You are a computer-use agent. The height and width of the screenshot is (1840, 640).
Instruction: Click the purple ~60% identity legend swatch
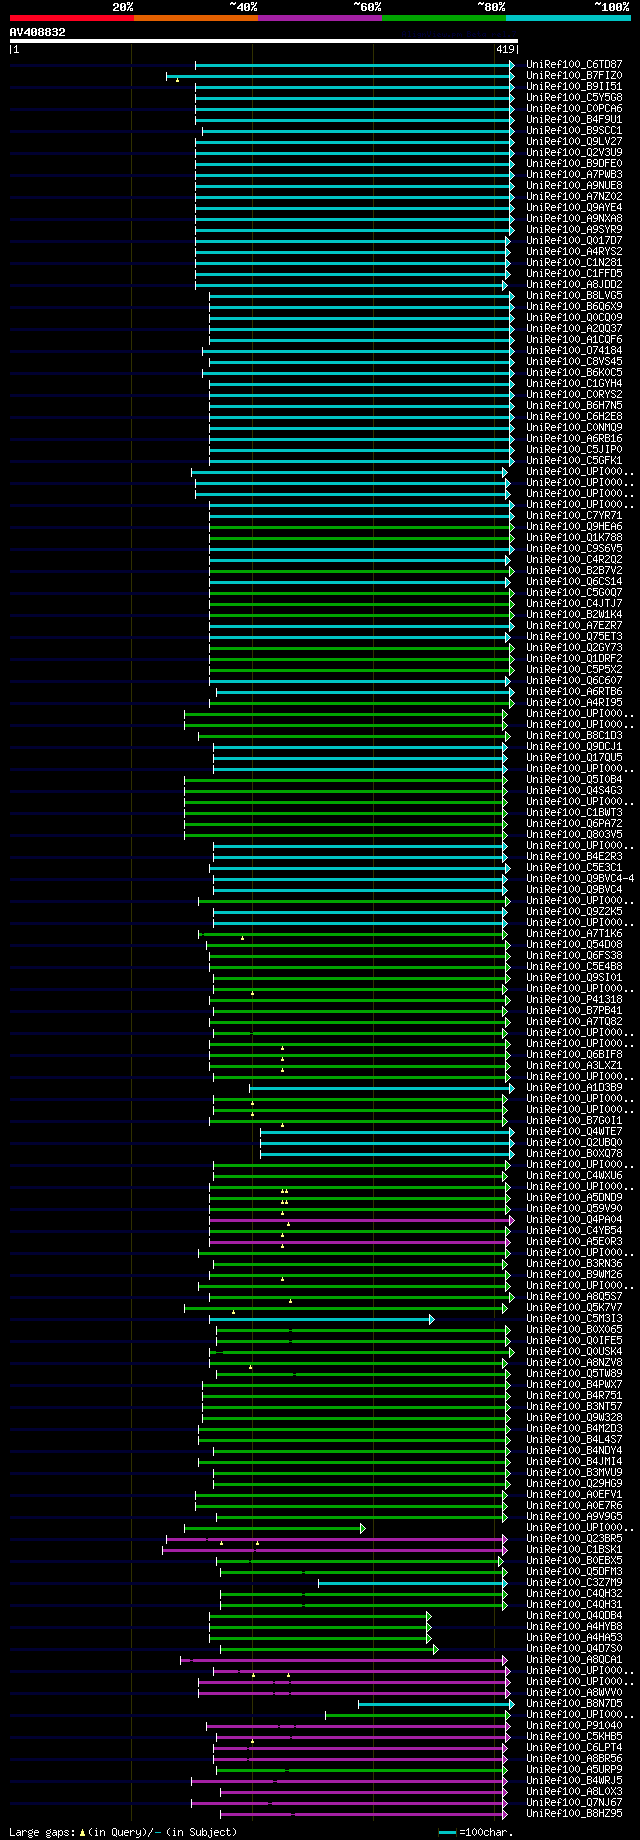319,18
